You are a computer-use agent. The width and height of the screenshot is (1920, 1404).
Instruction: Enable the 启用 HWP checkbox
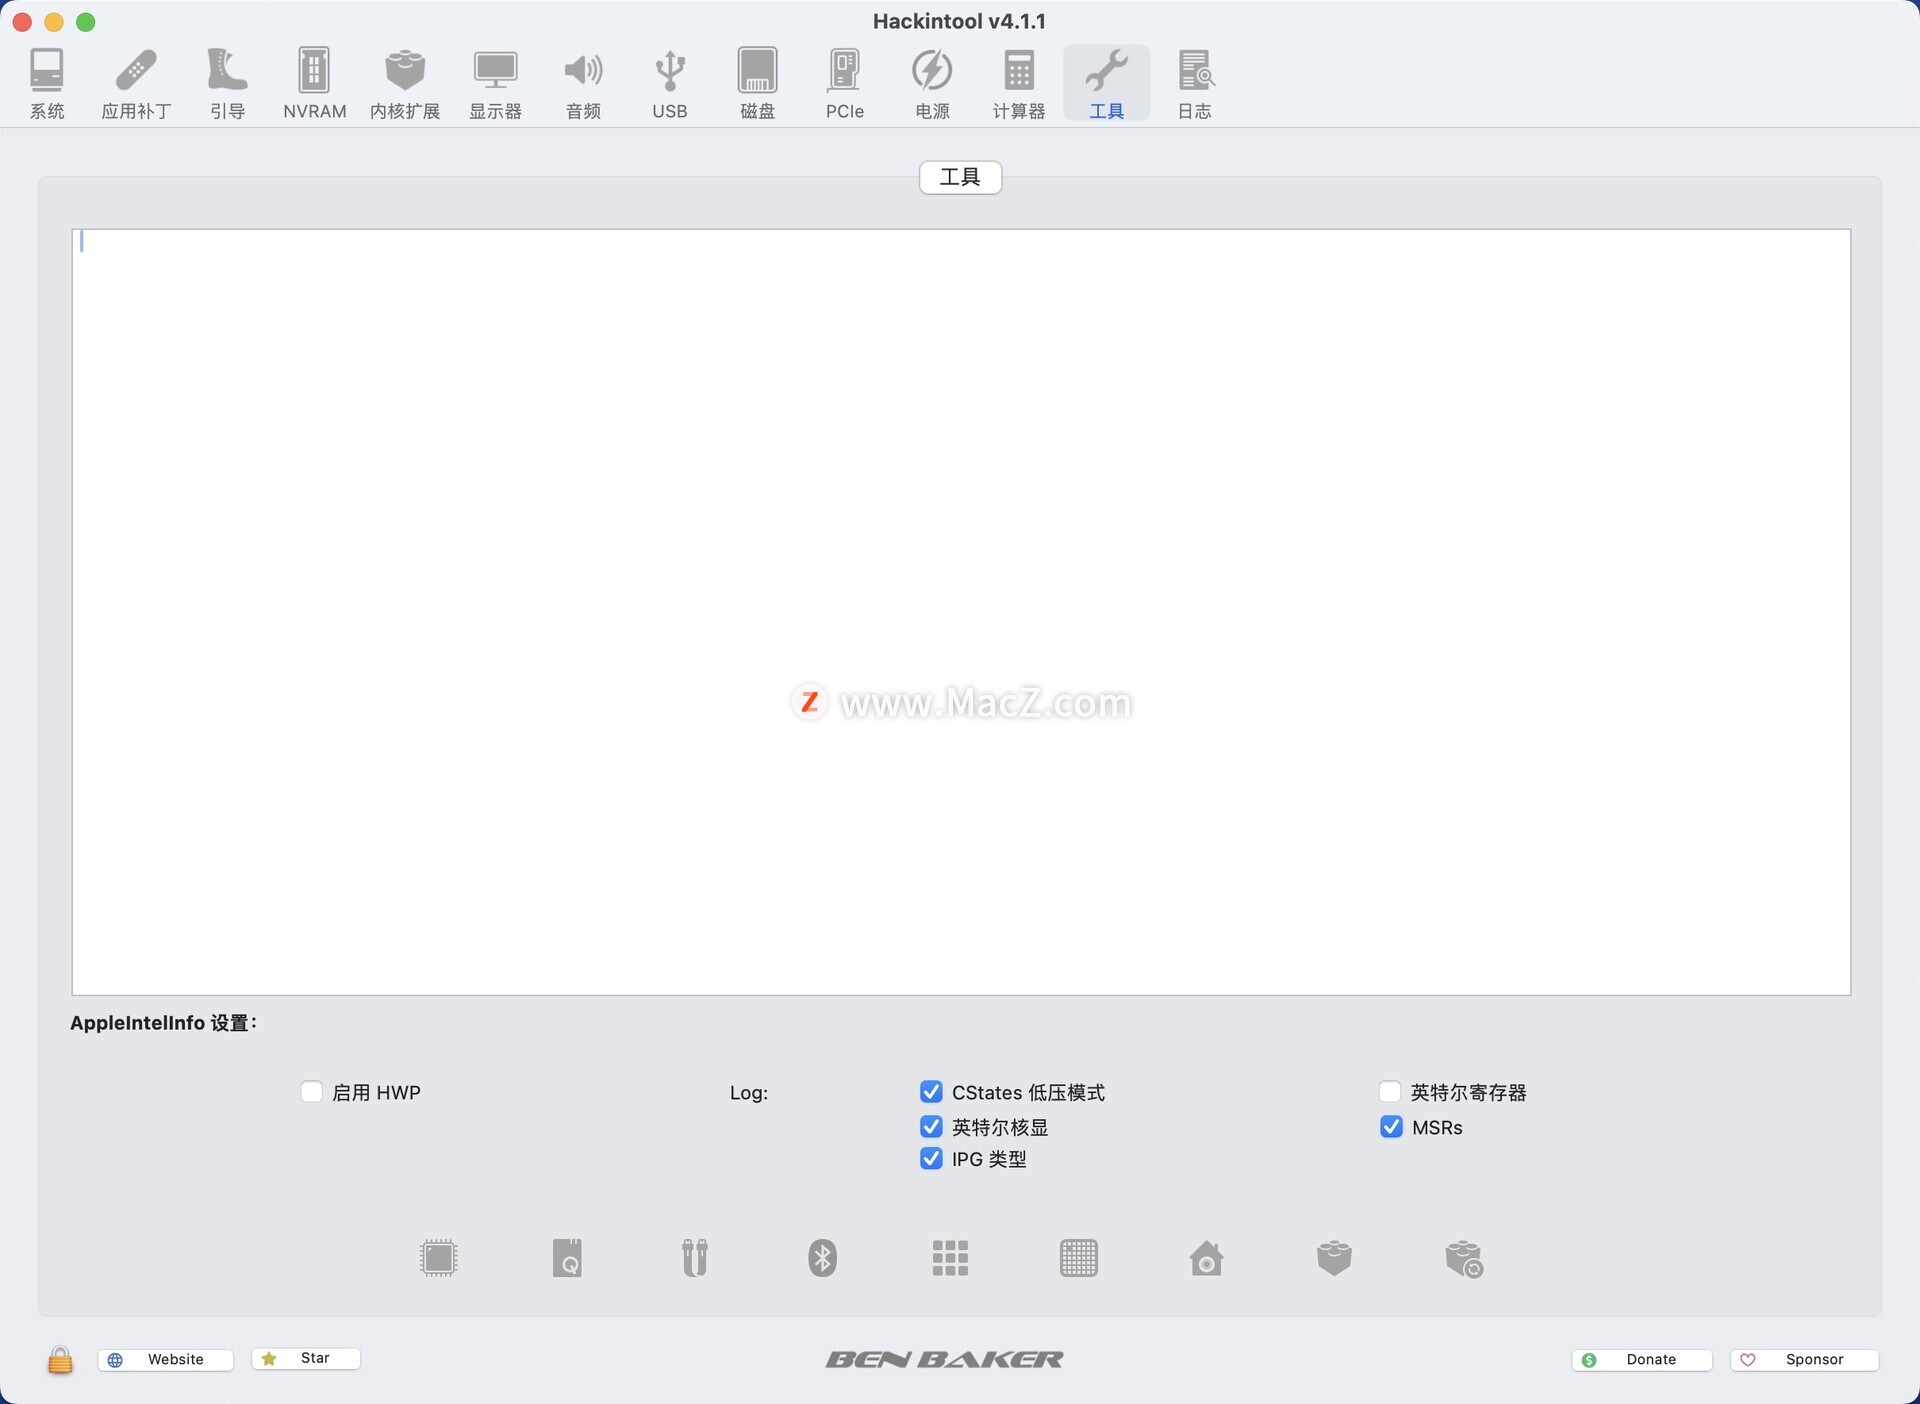click(312, 1092)
